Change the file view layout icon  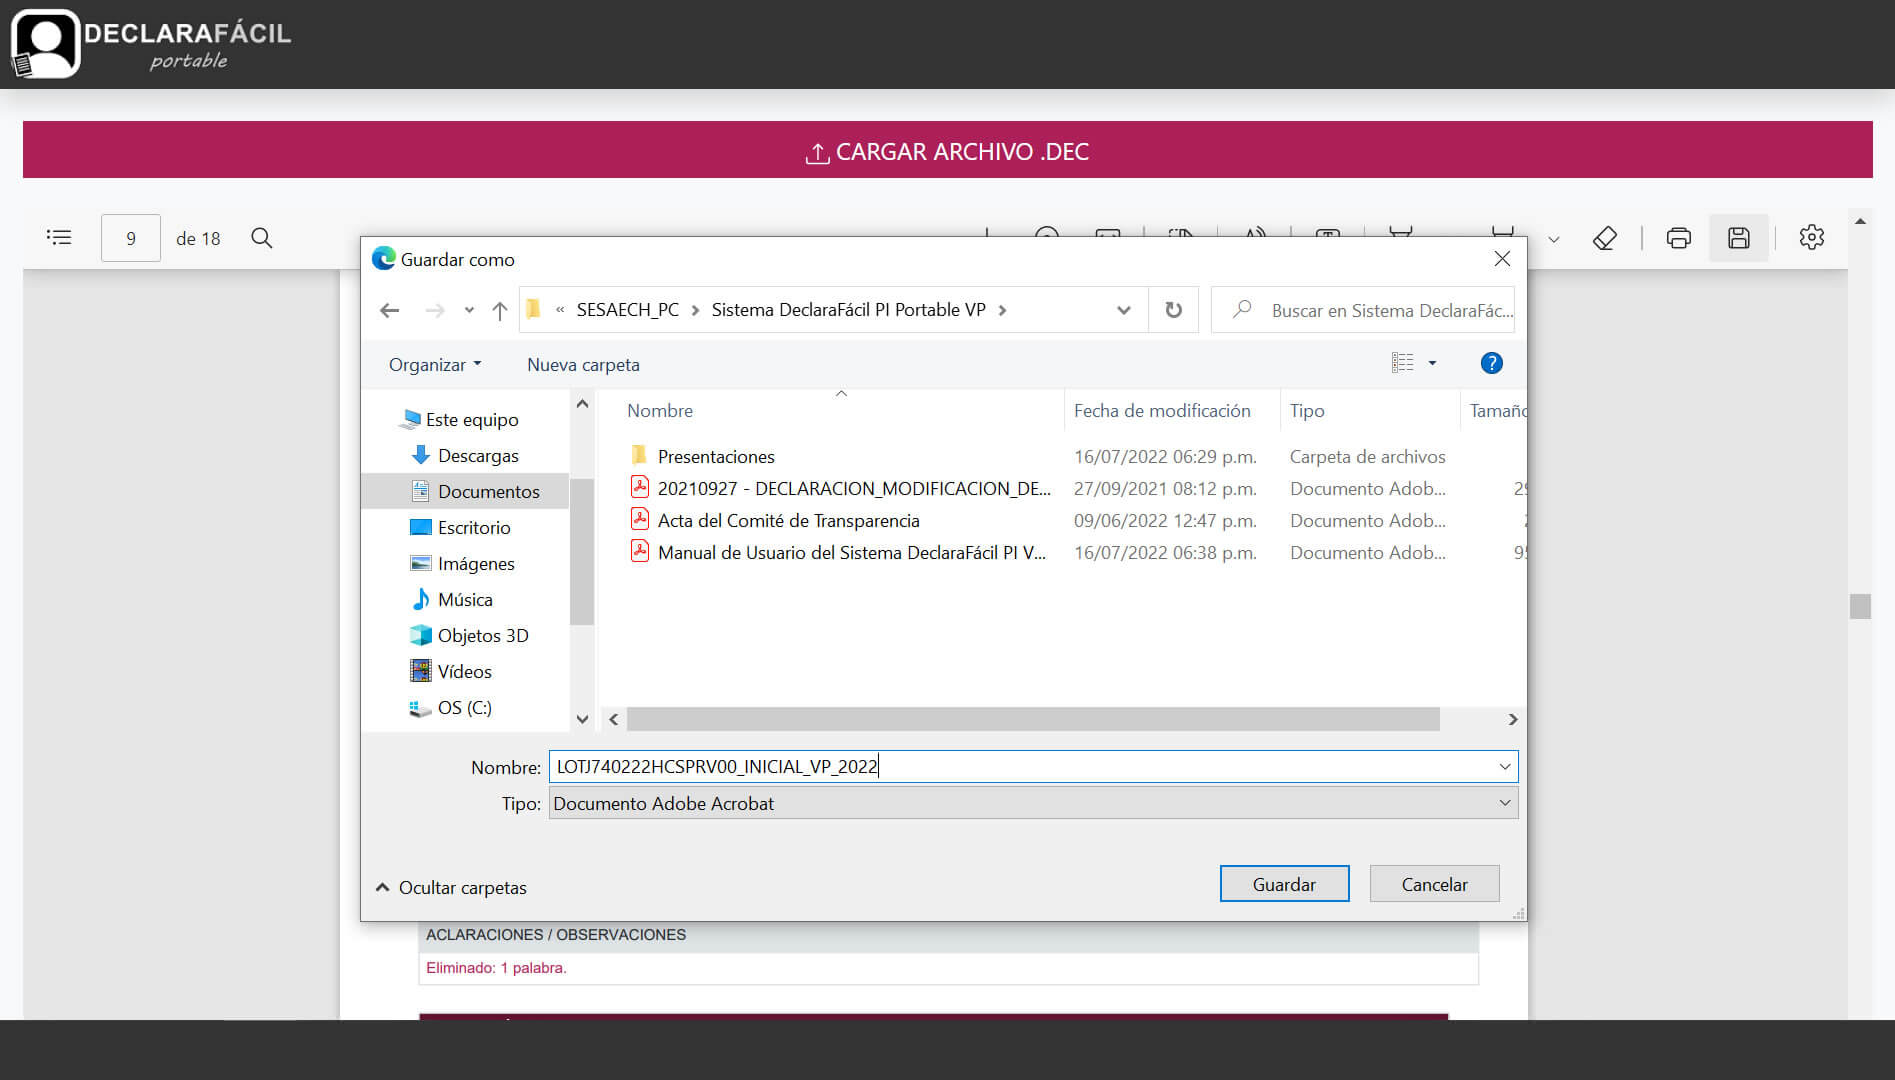click(x=1403, y=363)
